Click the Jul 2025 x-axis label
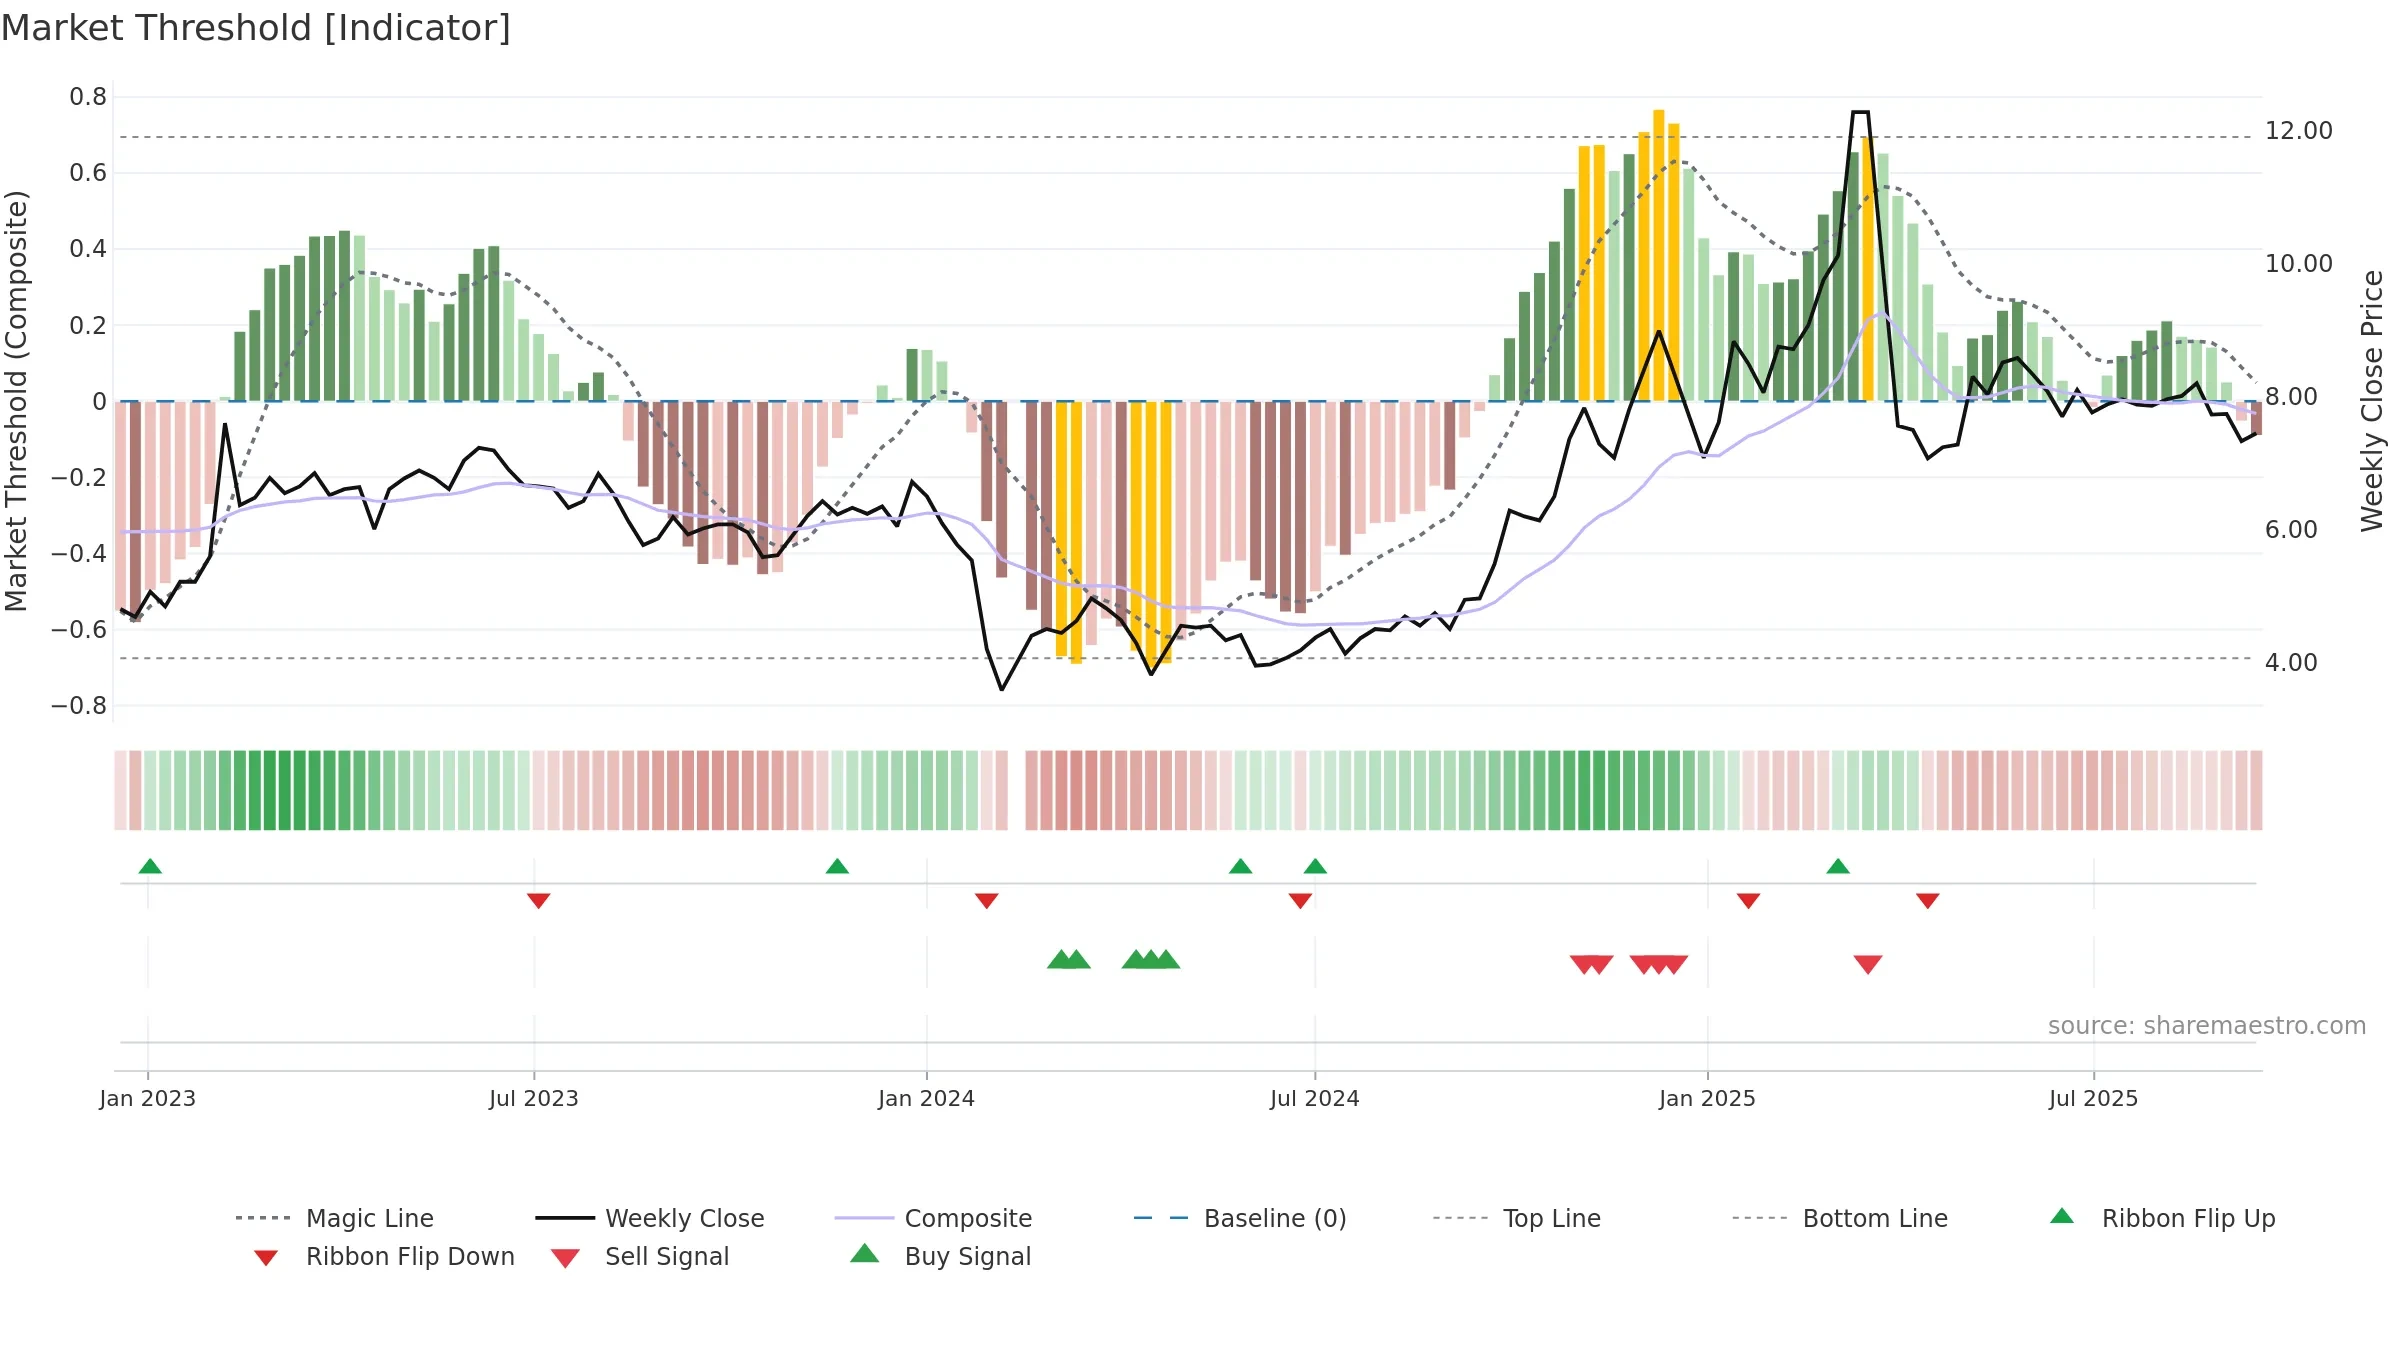This screenshot has height=1350, width=2400. click(x=2094, y=1098)
